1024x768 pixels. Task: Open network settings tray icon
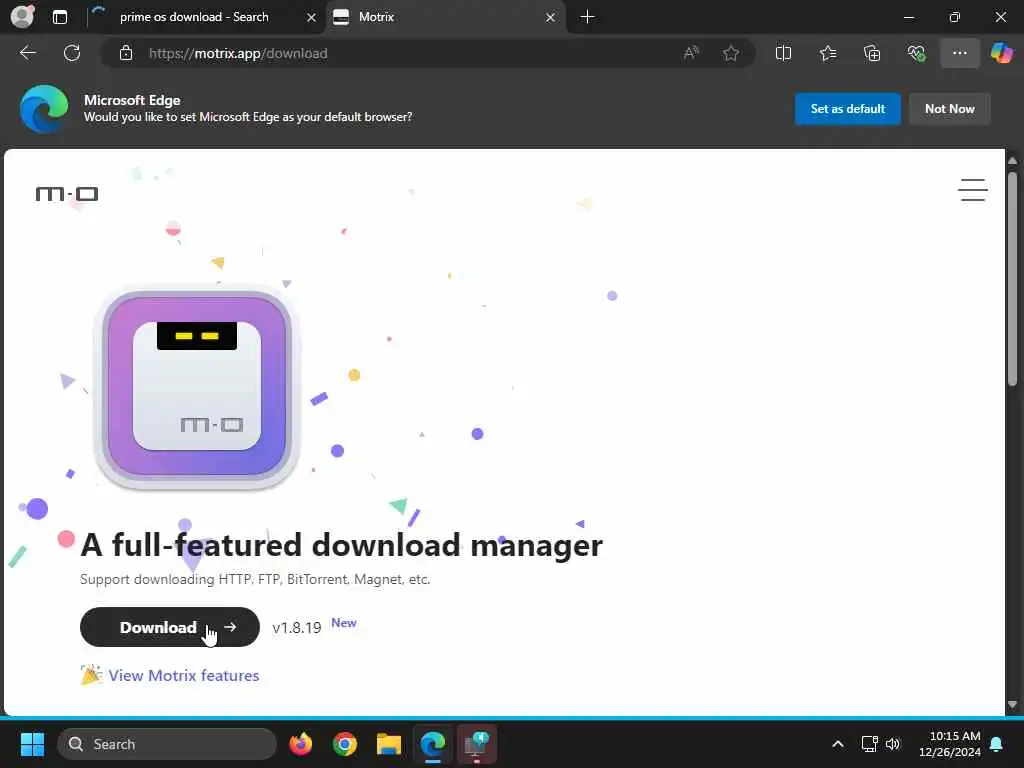click(x=869, y=744)
